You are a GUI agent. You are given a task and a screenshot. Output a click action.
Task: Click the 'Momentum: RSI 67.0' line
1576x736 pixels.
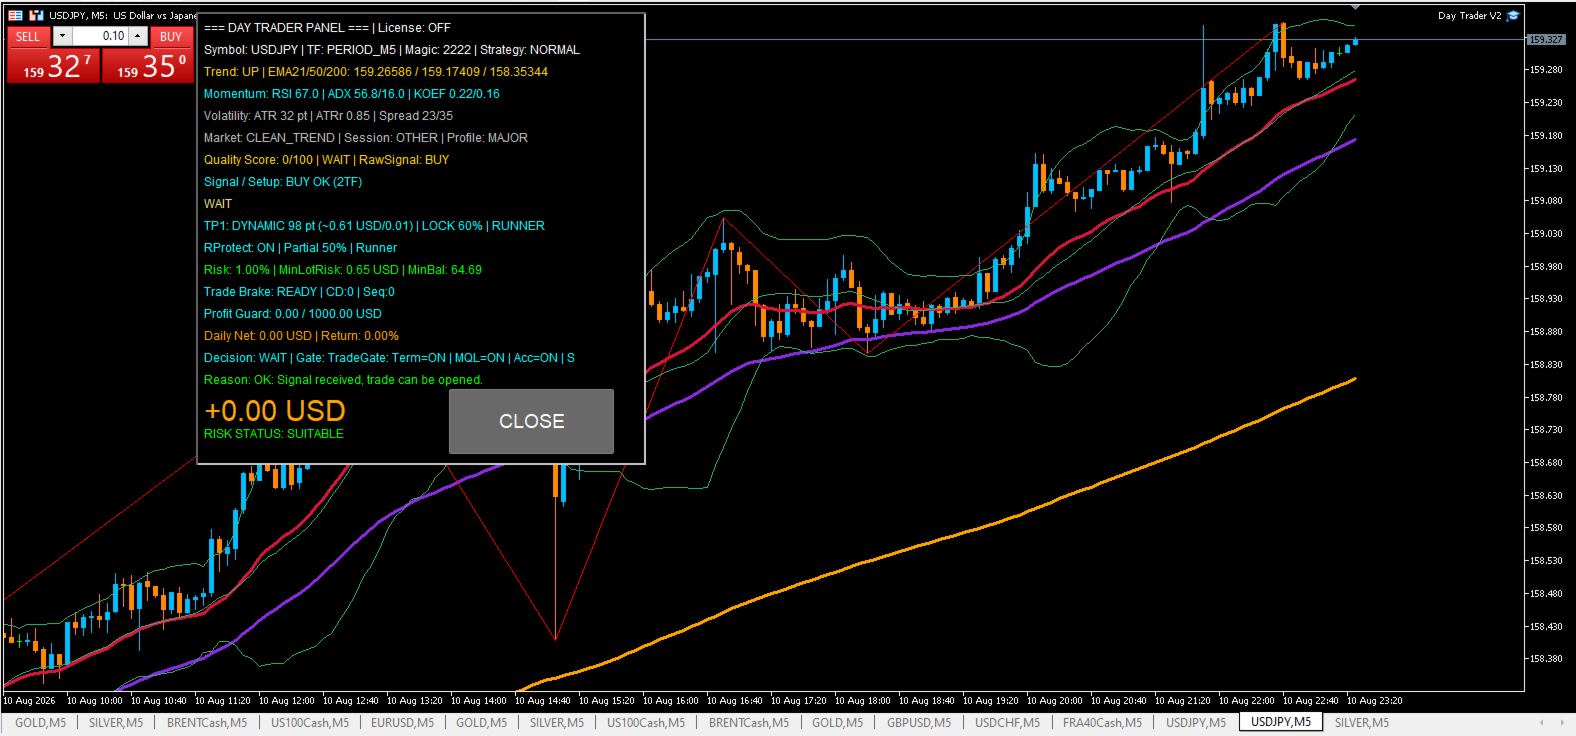click(352, 94)
